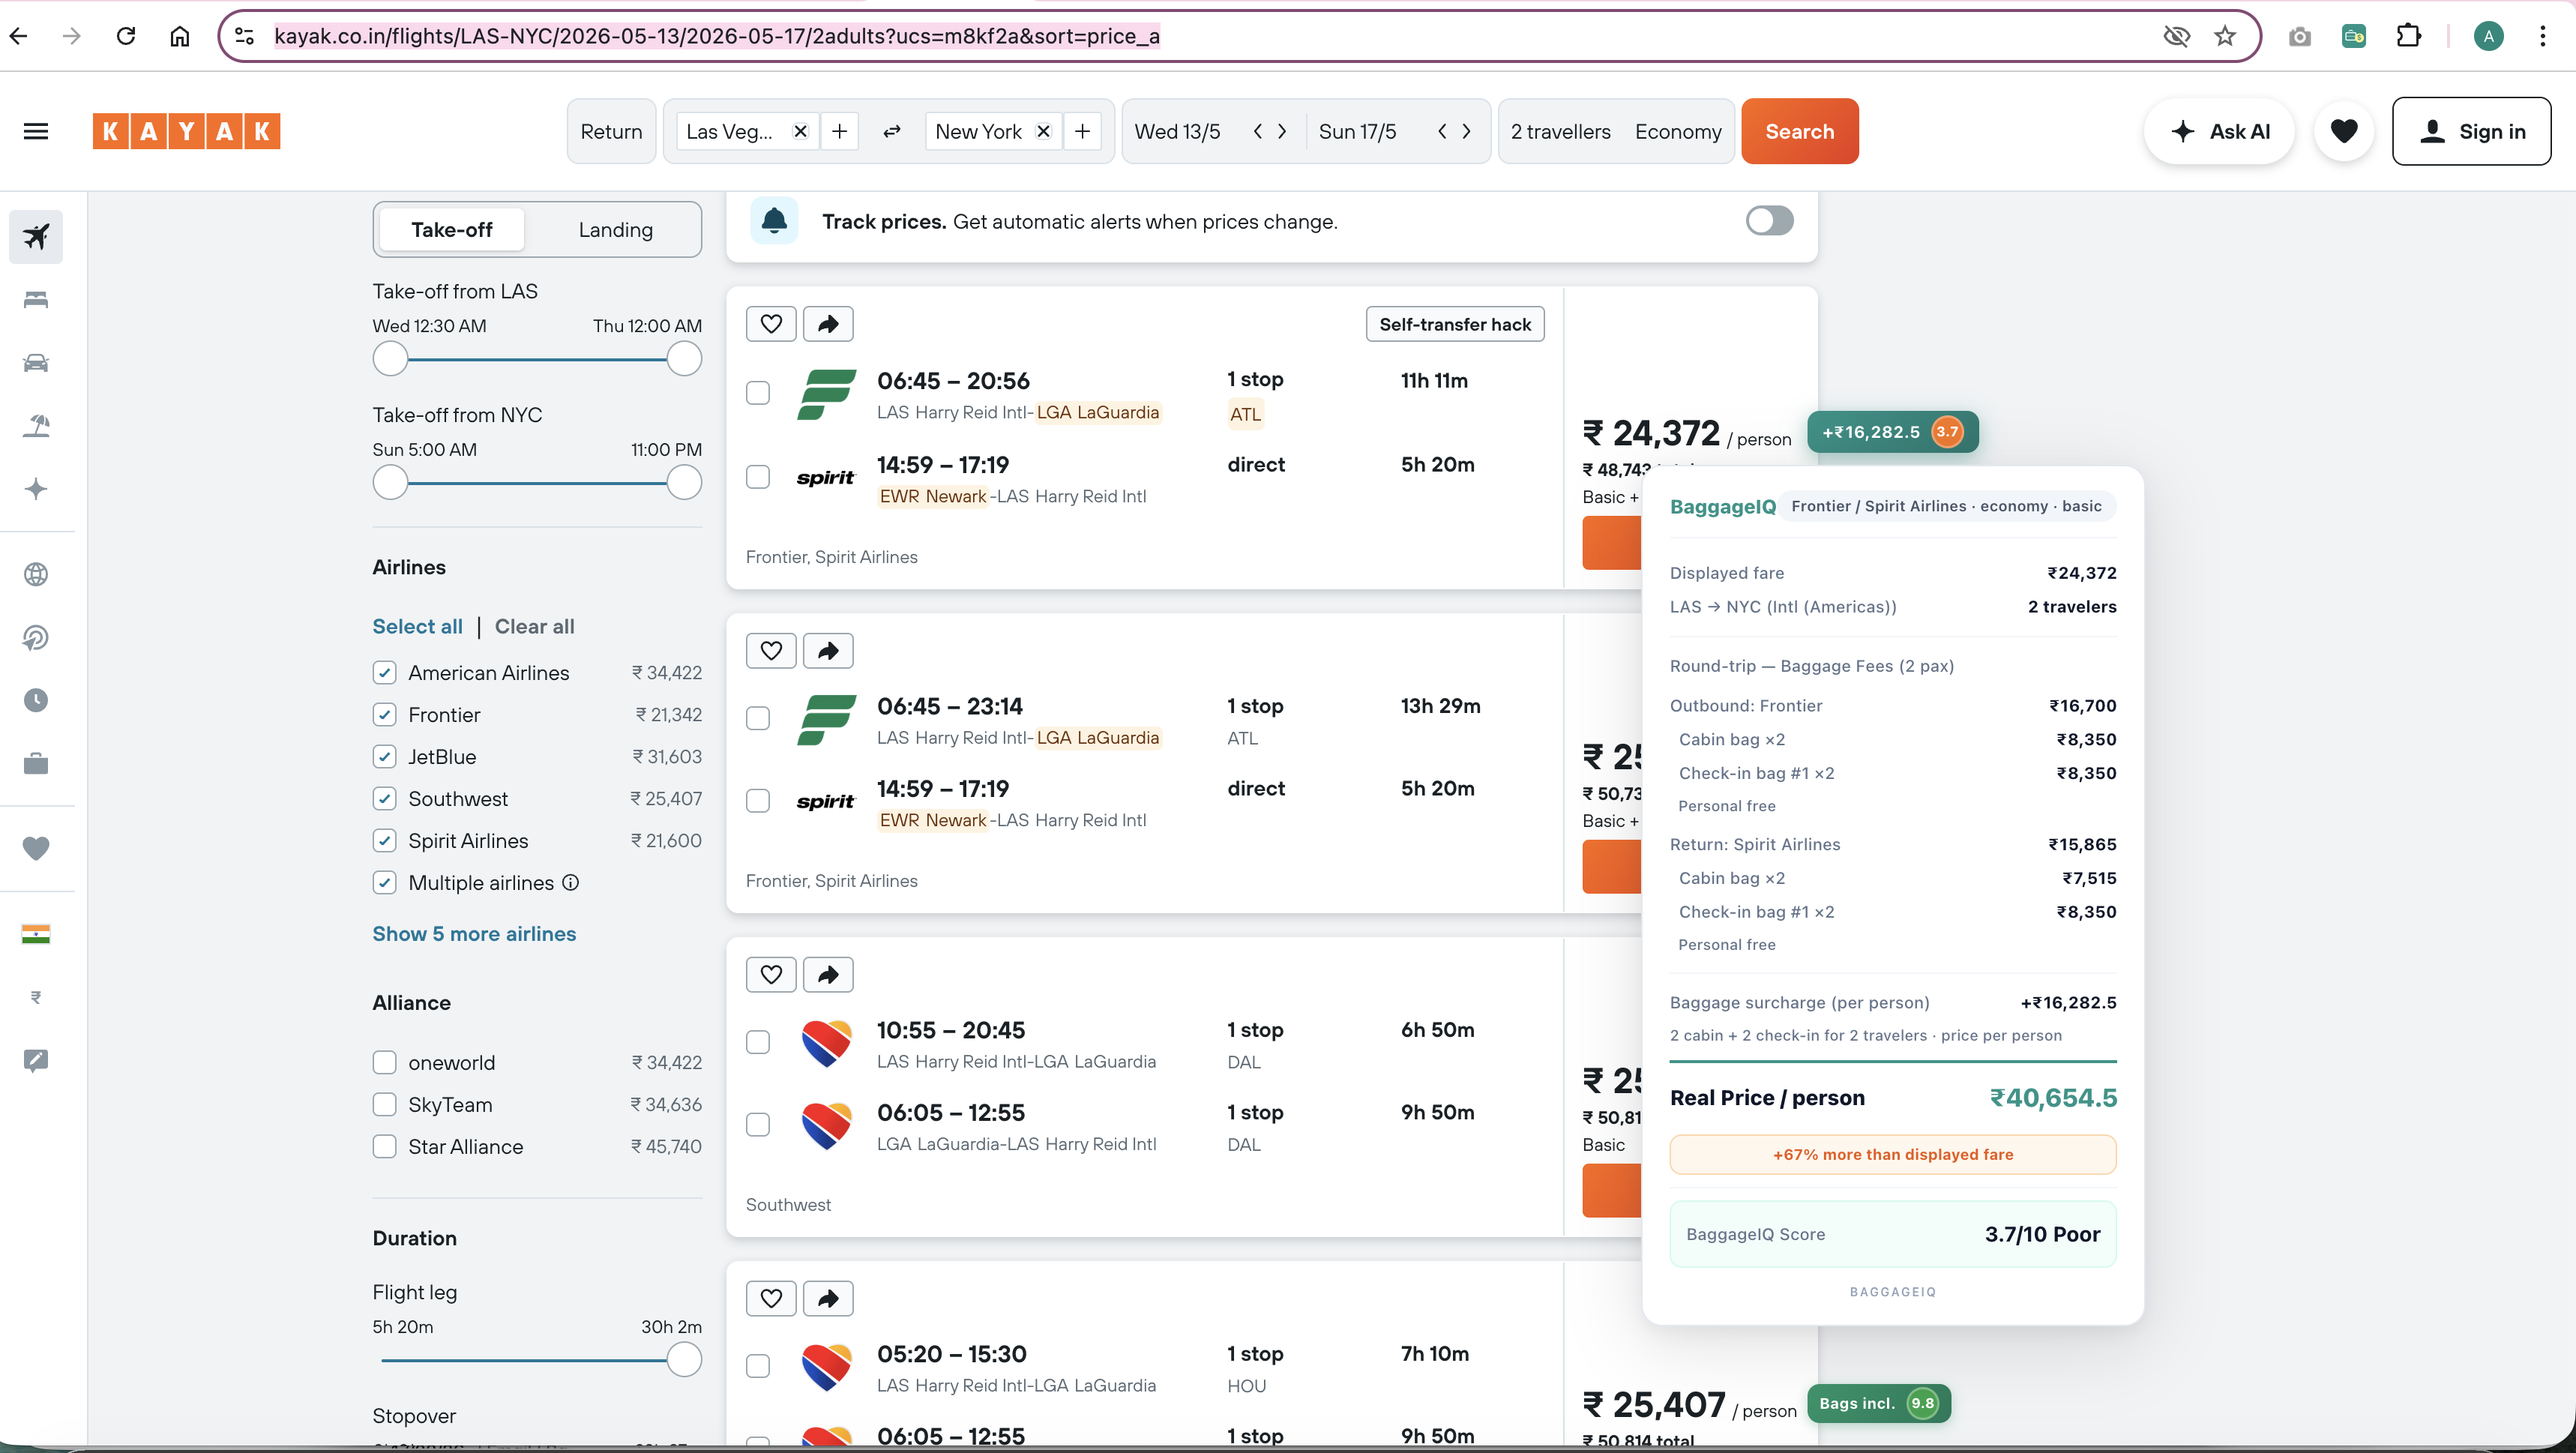Share the second flight result
The width and height of the screenshot is (2576, 1453).
[x=827, y=651]
